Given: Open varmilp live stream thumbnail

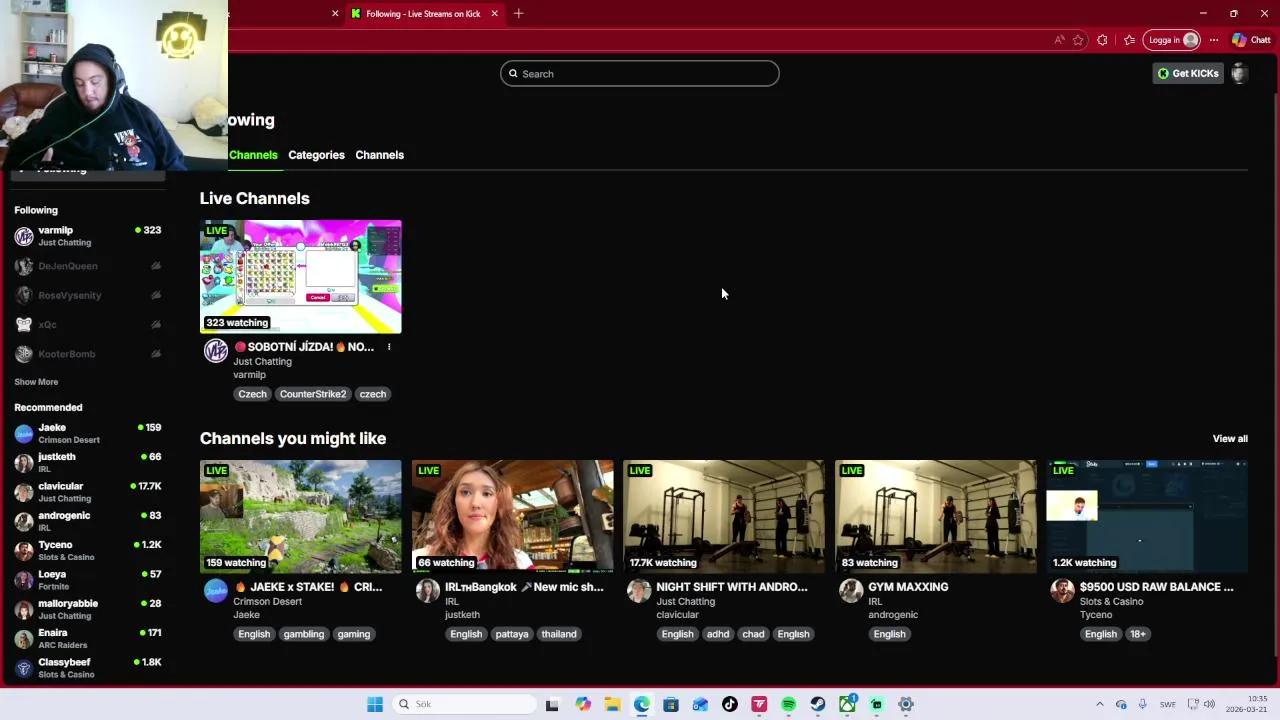Looking at the screenshot, I should 301,276.
